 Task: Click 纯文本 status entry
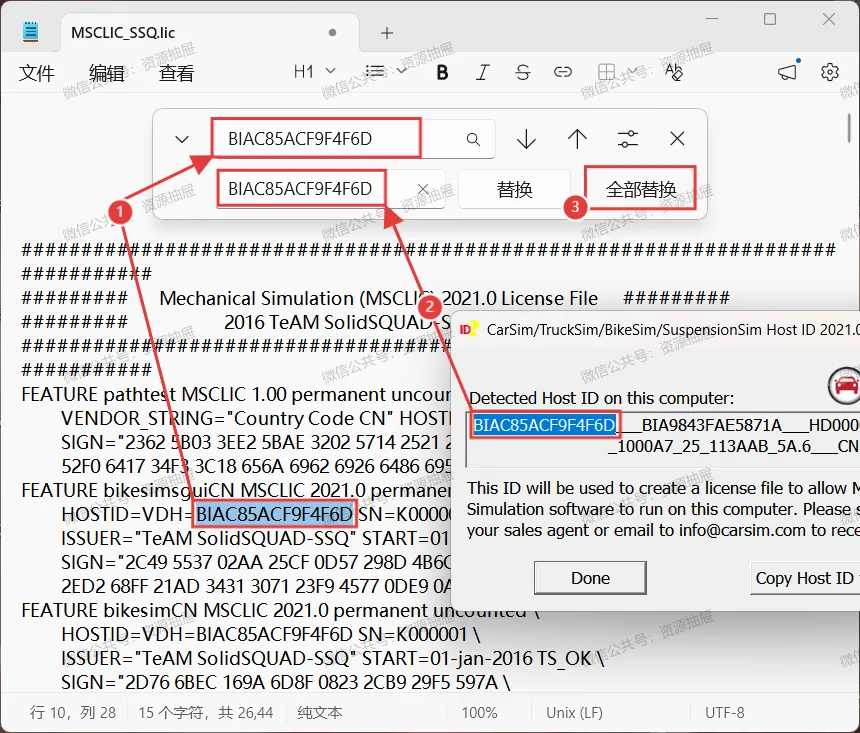[x=320, y=713]
